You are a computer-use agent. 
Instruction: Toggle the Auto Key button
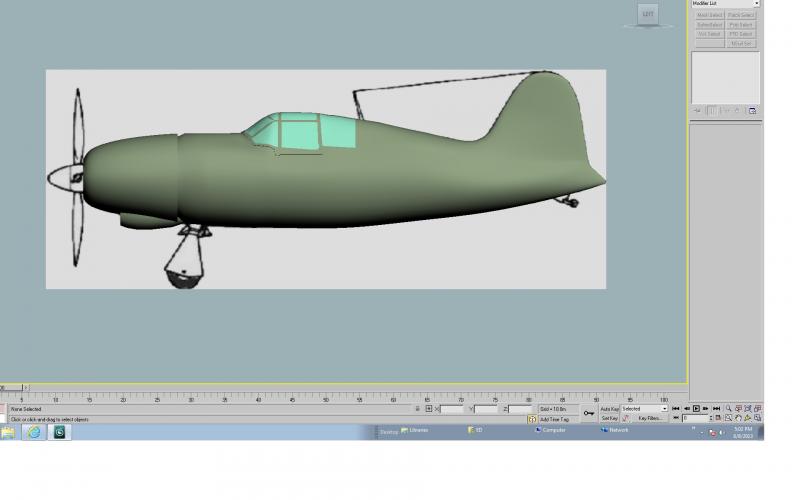pos(610,409)
